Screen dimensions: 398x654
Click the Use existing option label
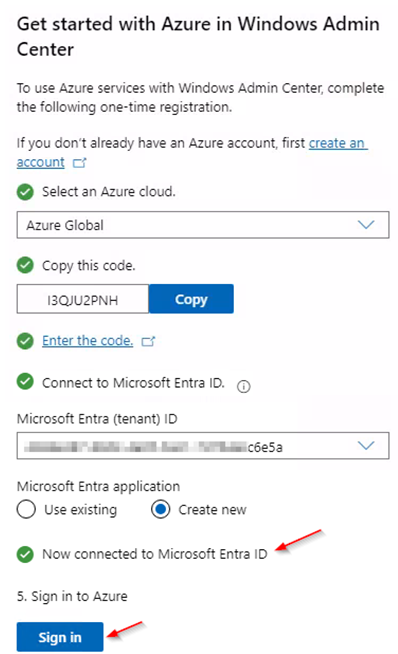81,510
